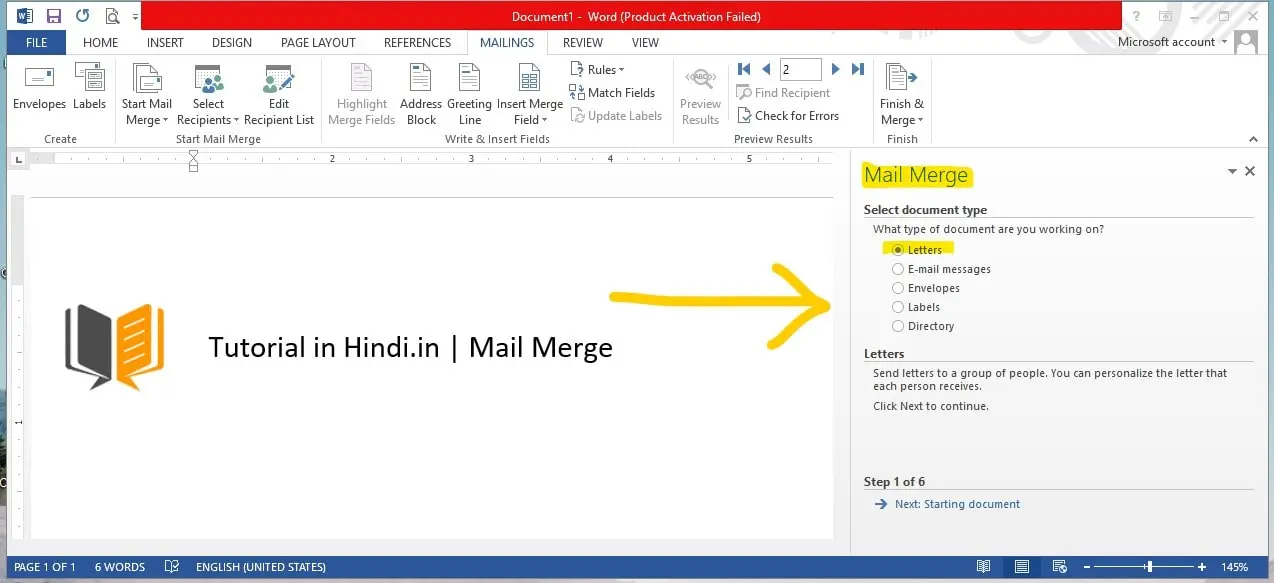This screenshot has width=1274, height=583.
Task: Jump to the first record
Action: click(x=743, y=69)
